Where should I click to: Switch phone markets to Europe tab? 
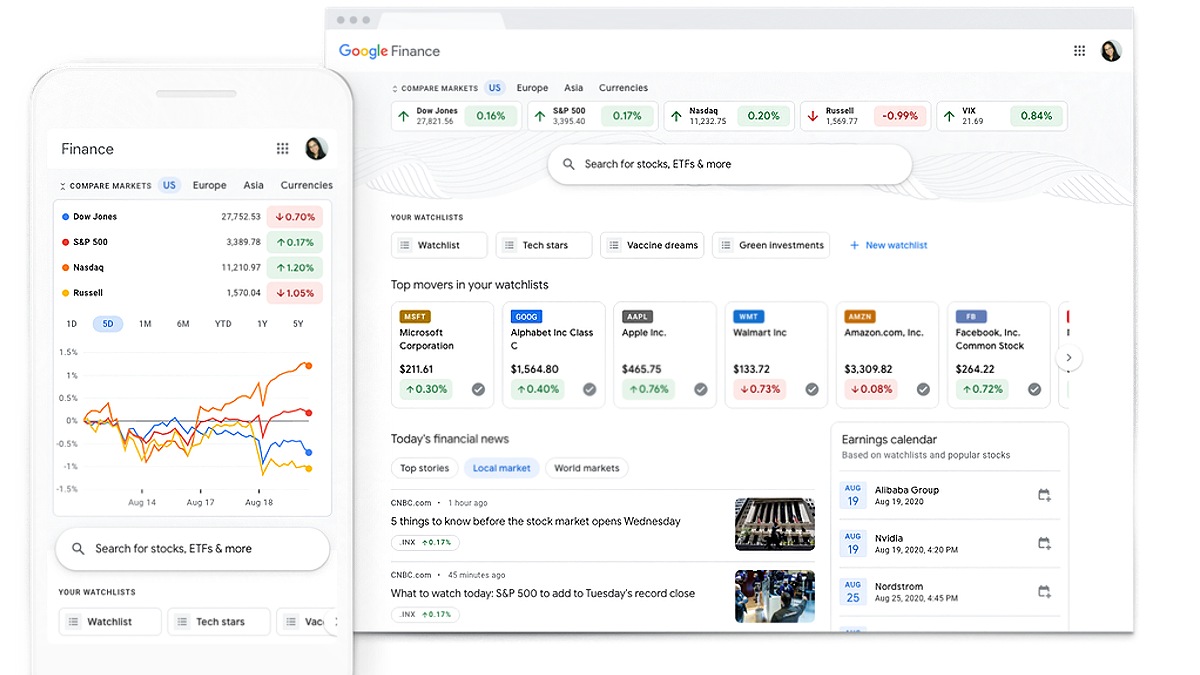click(x=210, y=185)
